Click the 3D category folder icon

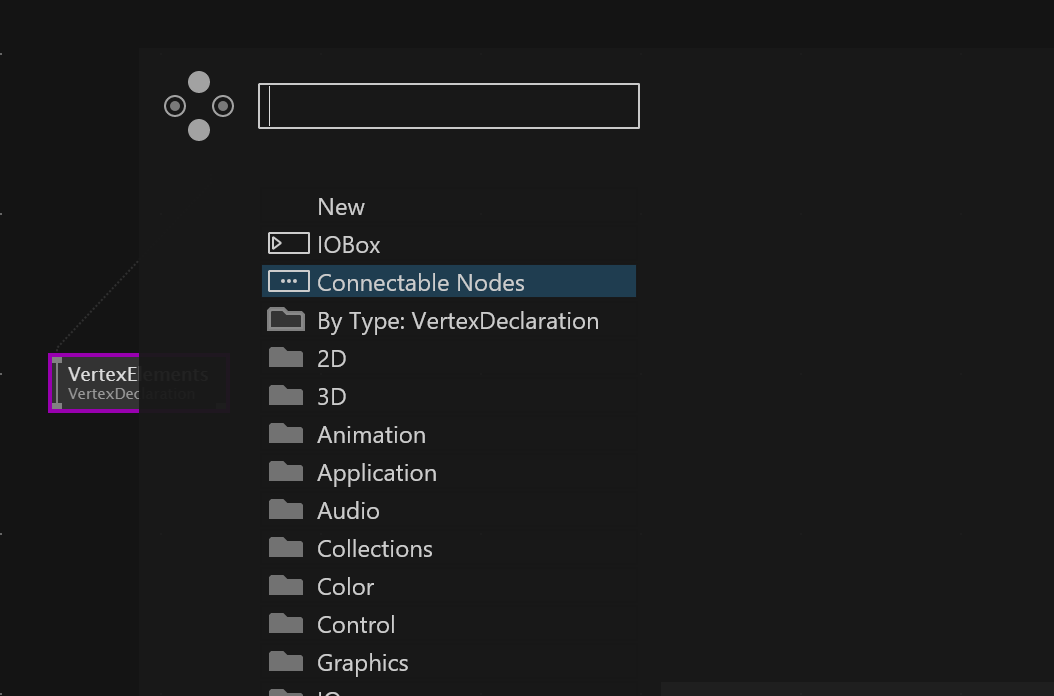point(286,395)
